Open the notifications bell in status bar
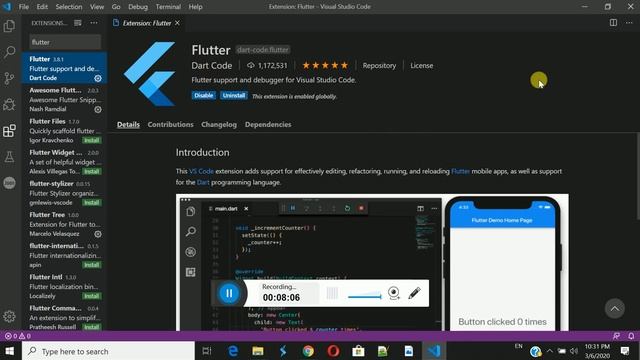 point(631,336)
